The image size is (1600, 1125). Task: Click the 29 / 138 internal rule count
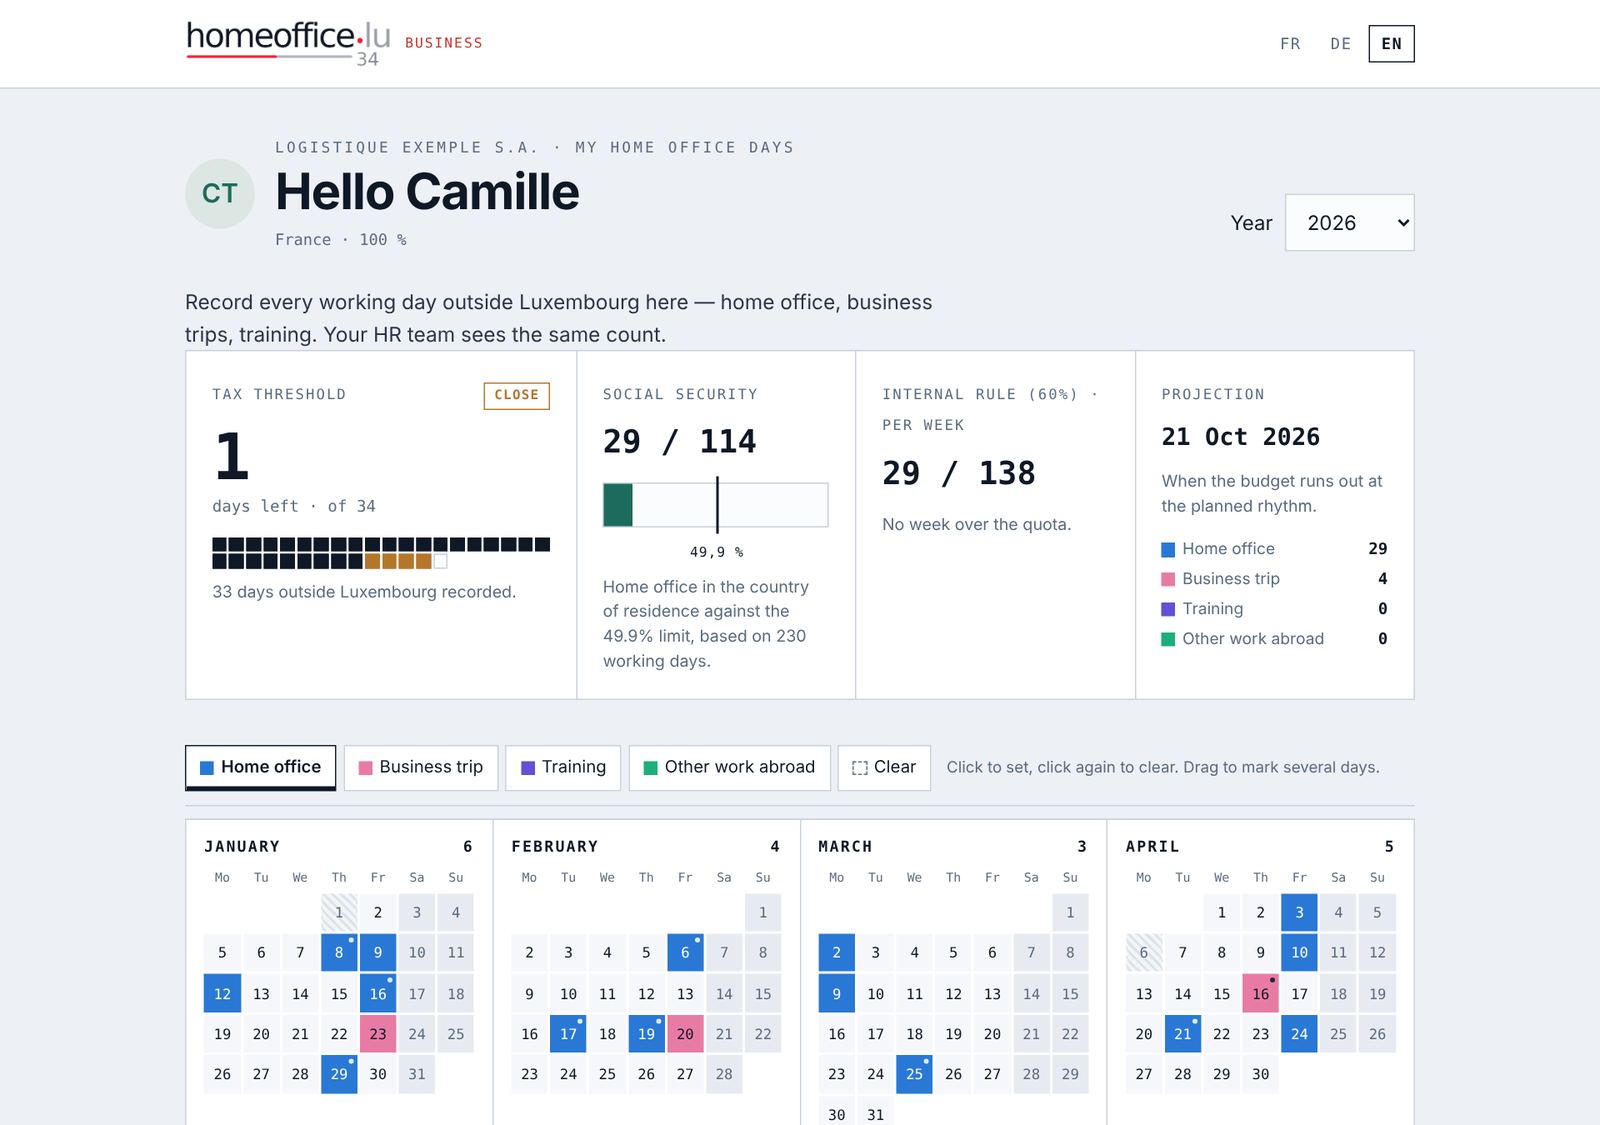(x=958, y=473)
